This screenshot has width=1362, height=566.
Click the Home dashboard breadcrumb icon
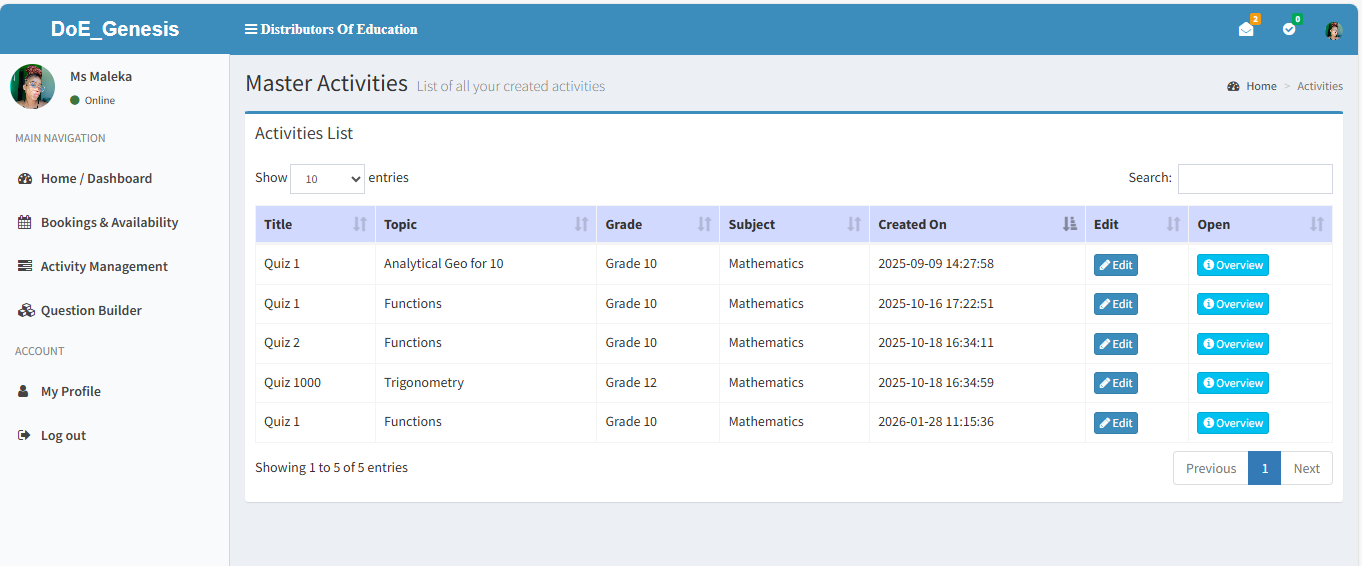[1233, 86]
